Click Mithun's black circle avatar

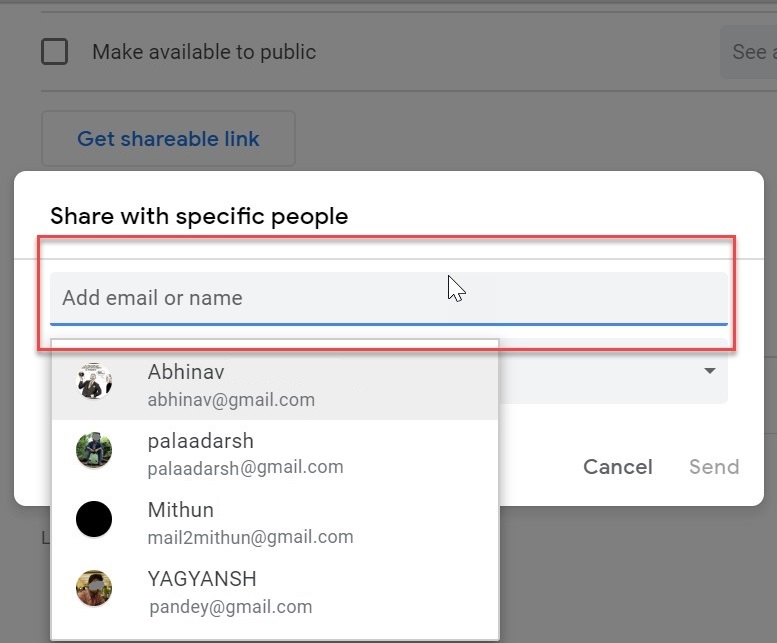pos(94,519)
